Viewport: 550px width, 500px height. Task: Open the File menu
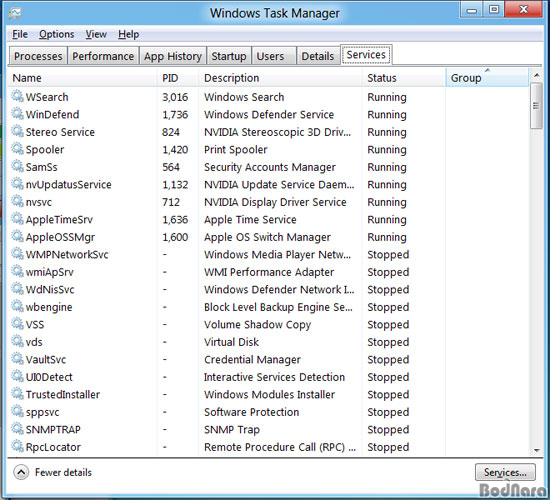[20, 34]
